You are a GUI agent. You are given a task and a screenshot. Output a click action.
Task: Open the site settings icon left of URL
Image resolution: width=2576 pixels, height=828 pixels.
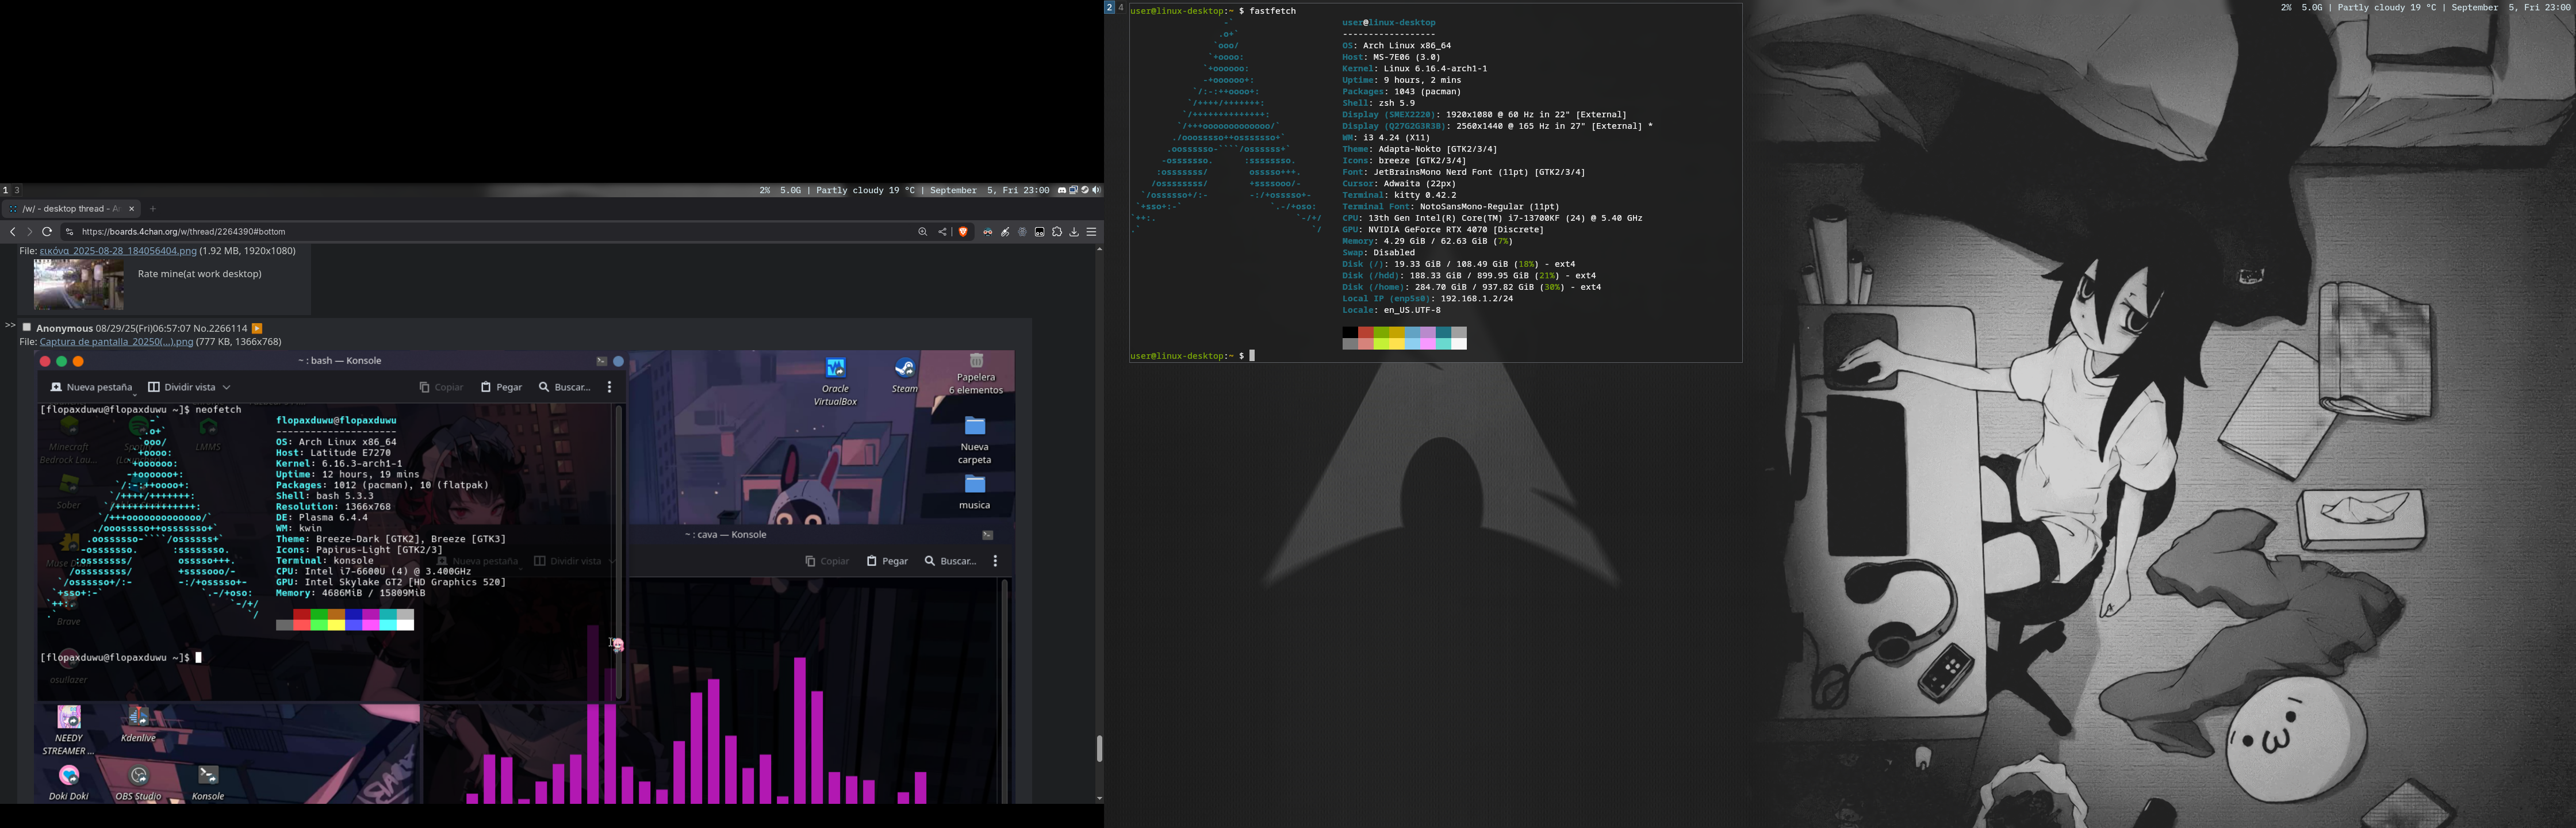[x=69, y=232]
